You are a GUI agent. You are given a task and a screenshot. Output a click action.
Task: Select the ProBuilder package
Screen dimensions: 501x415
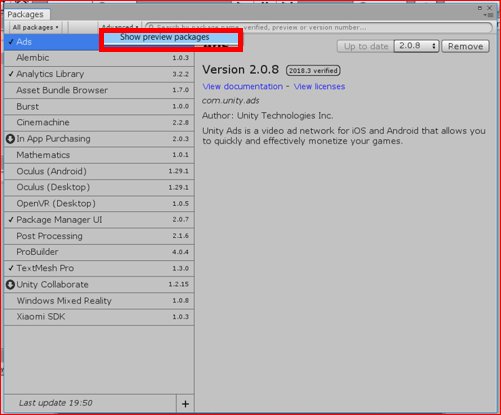click(x=99, y=252)
